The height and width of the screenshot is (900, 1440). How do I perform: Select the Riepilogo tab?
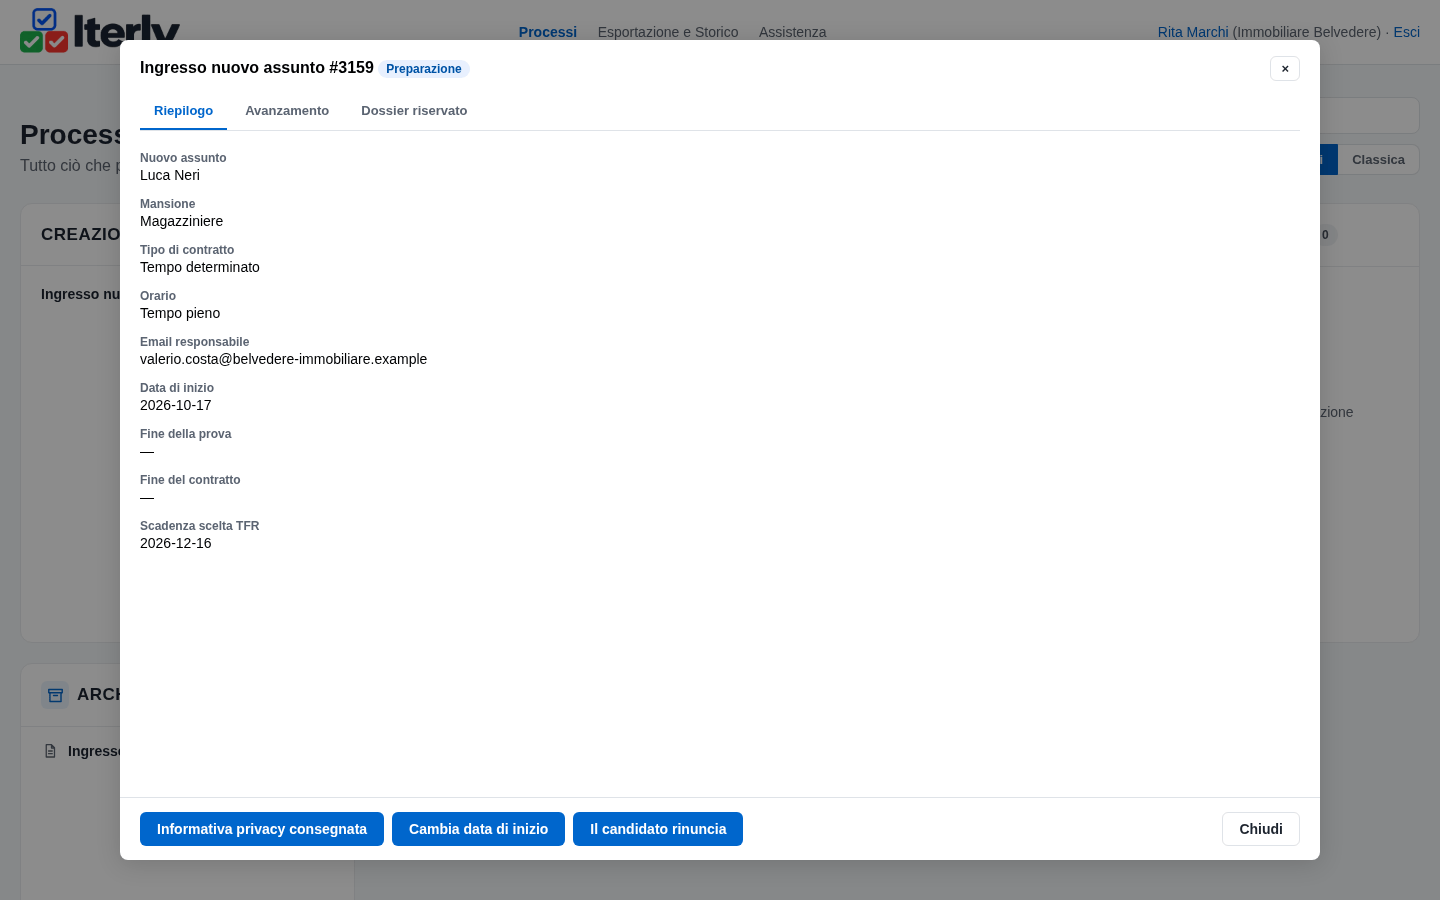(183, 111)
